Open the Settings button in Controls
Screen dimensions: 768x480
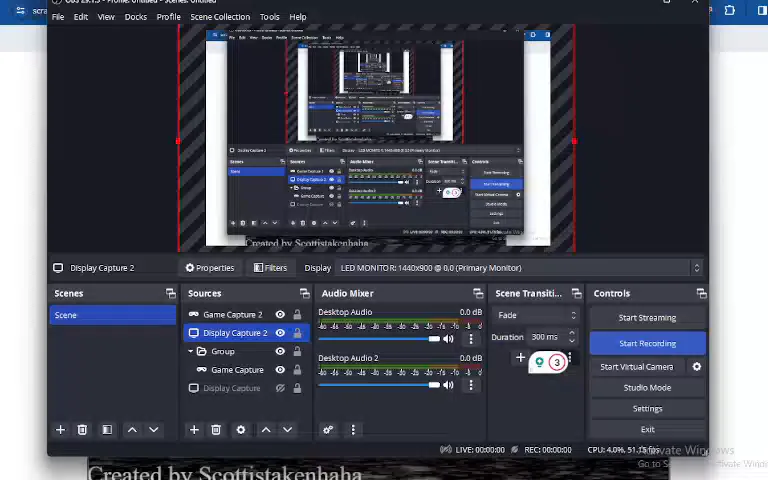(x=647, y=409)
